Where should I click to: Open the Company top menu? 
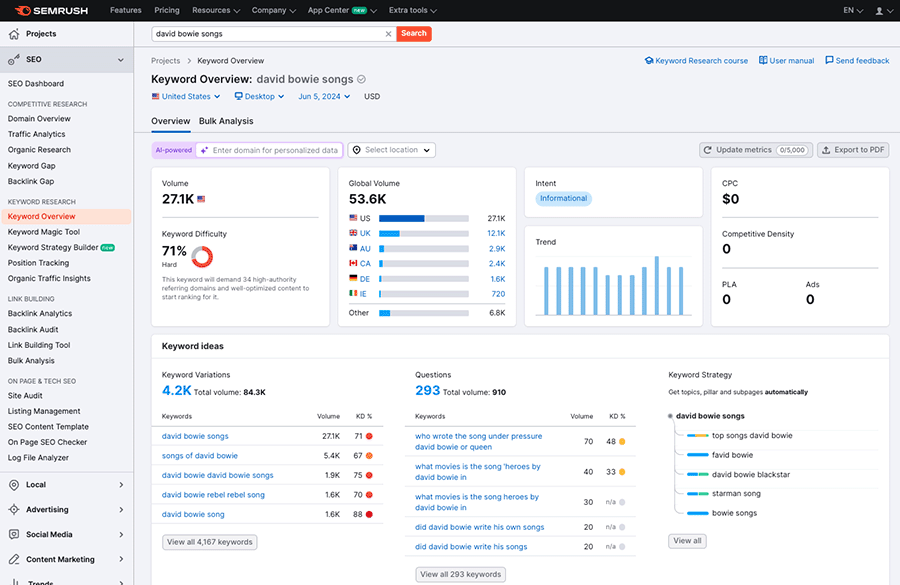pyautogui.click(x=273, y=10)
